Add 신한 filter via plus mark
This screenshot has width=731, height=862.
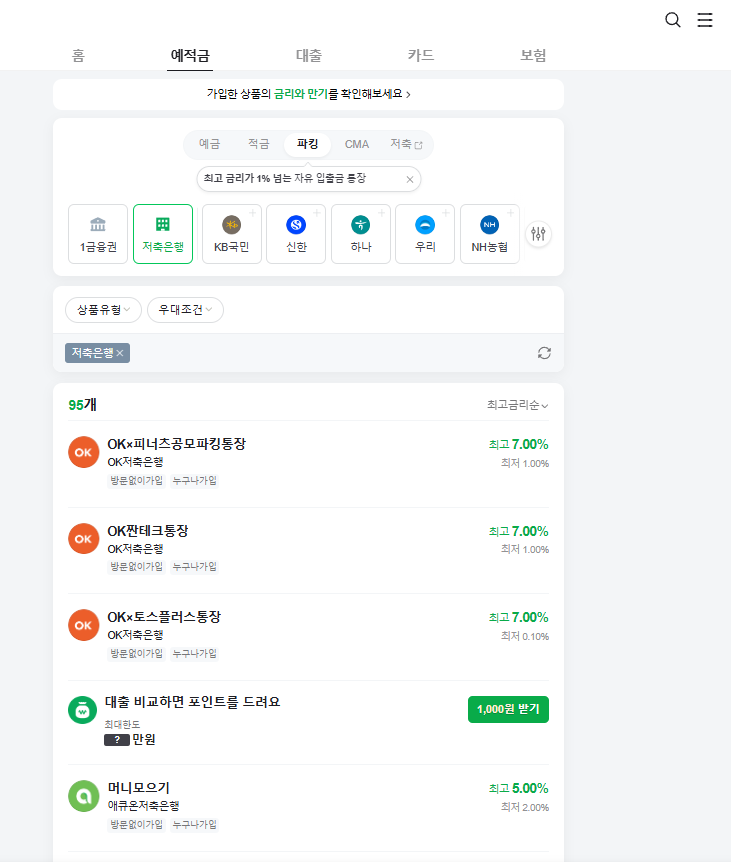pos(317,213)
